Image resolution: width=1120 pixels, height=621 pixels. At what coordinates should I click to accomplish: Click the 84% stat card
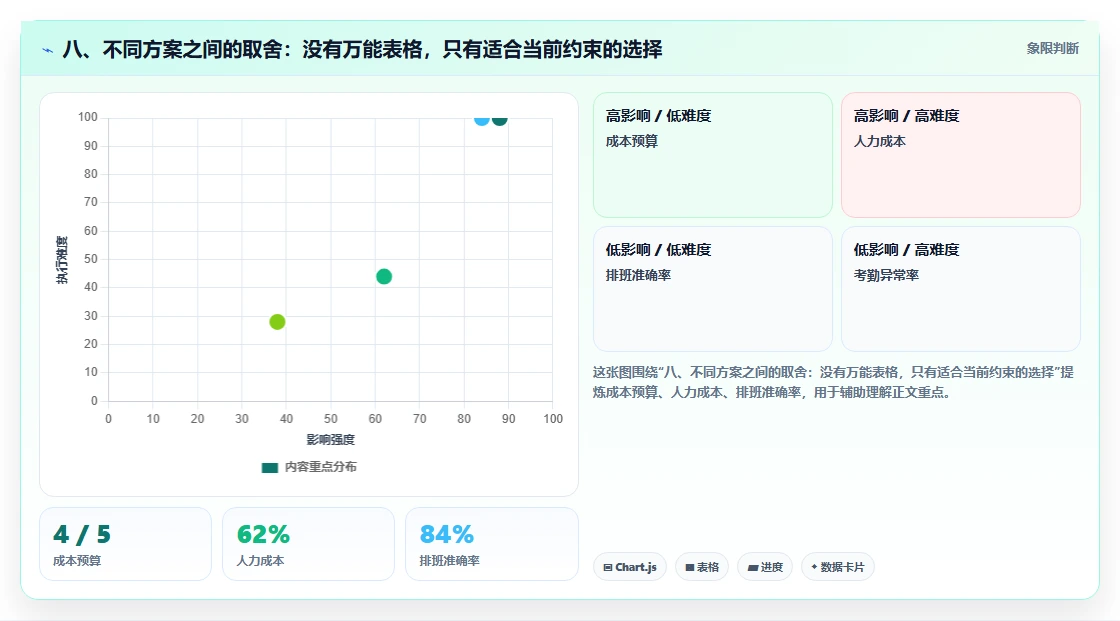click(491, 544)
